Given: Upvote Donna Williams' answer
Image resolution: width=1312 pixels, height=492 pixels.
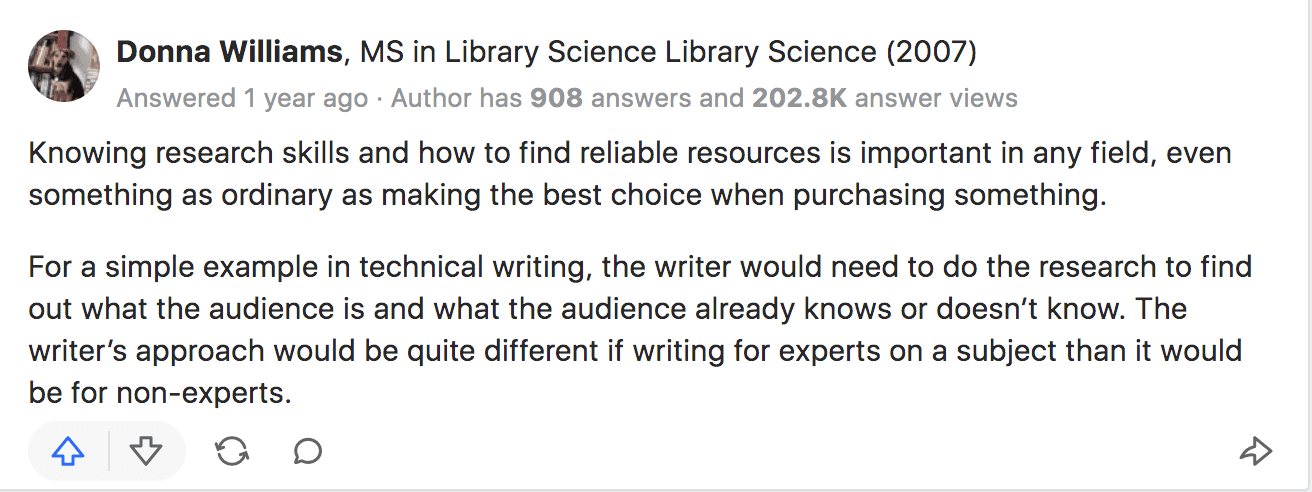Looking at the screenshot, I should 67,452.
